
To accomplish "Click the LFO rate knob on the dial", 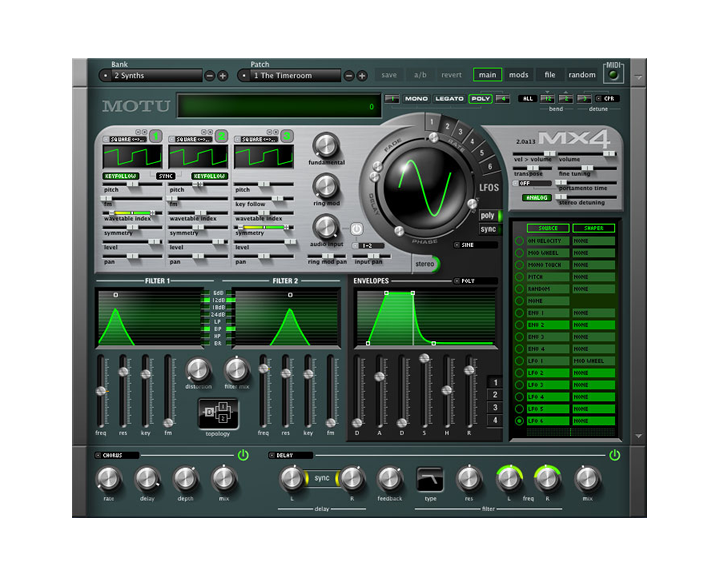I will [433, 137].
